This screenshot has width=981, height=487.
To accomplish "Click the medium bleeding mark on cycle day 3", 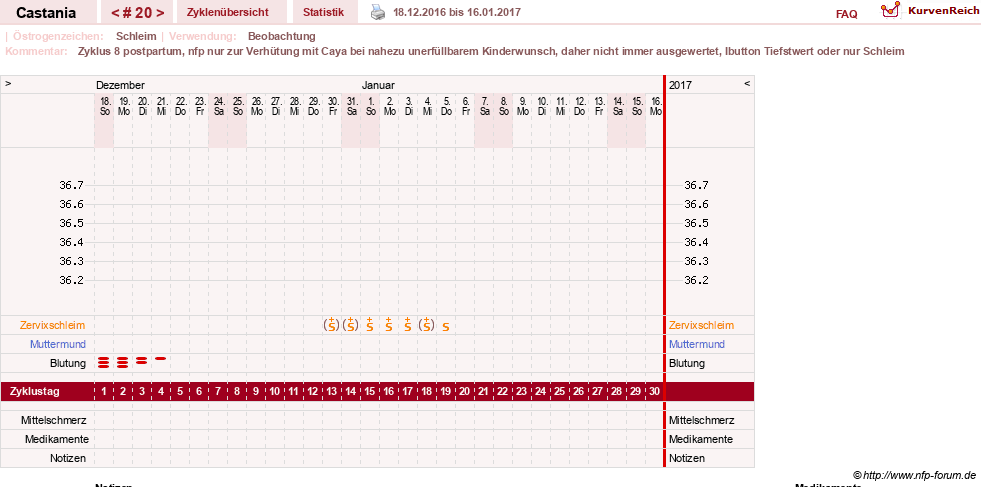I will pos(142,361).
